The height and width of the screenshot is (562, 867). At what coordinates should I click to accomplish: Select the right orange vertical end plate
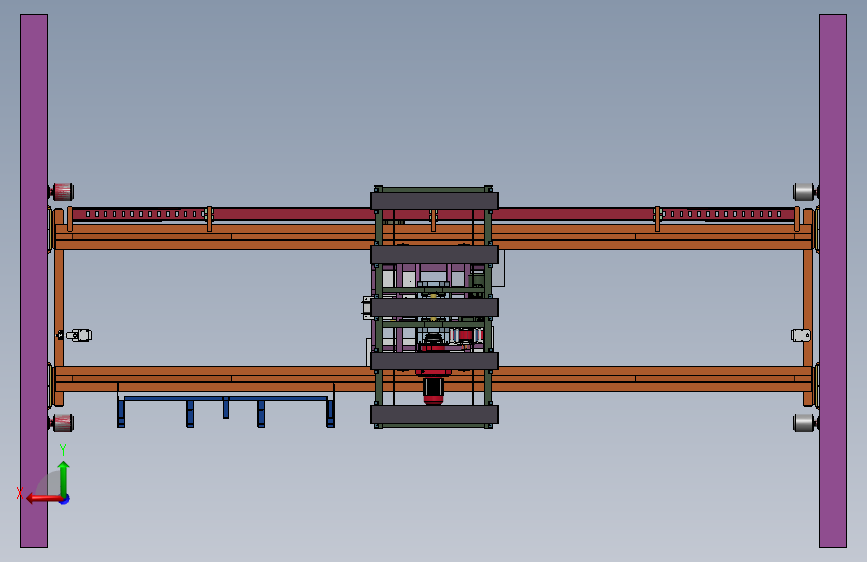point(808,308)
